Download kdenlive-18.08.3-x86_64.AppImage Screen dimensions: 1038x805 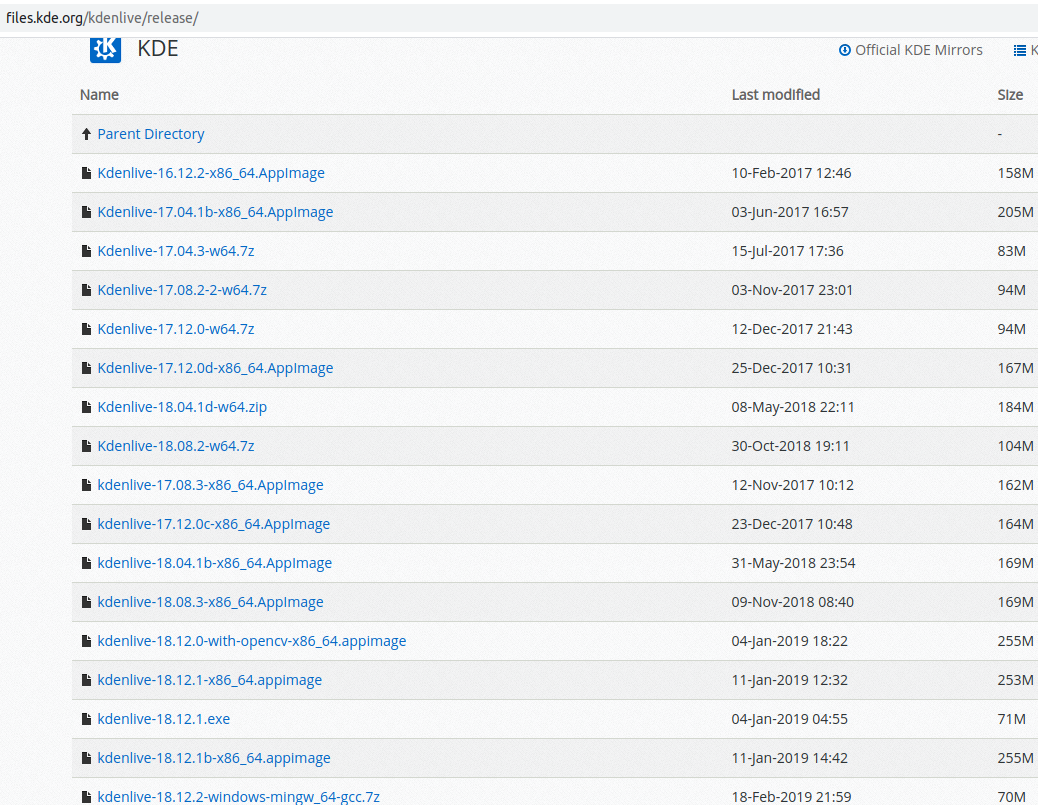(x=211, y=603)
